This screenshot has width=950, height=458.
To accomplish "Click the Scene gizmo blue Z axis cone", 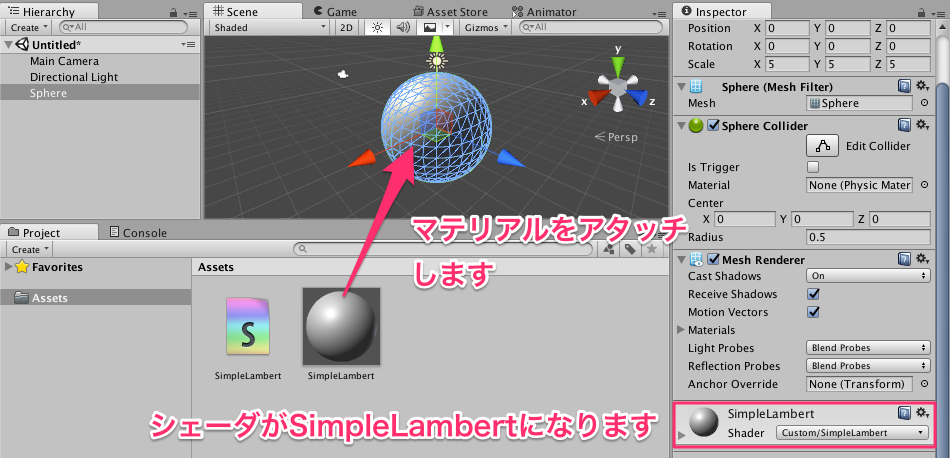I will click(x=636, y=97).
